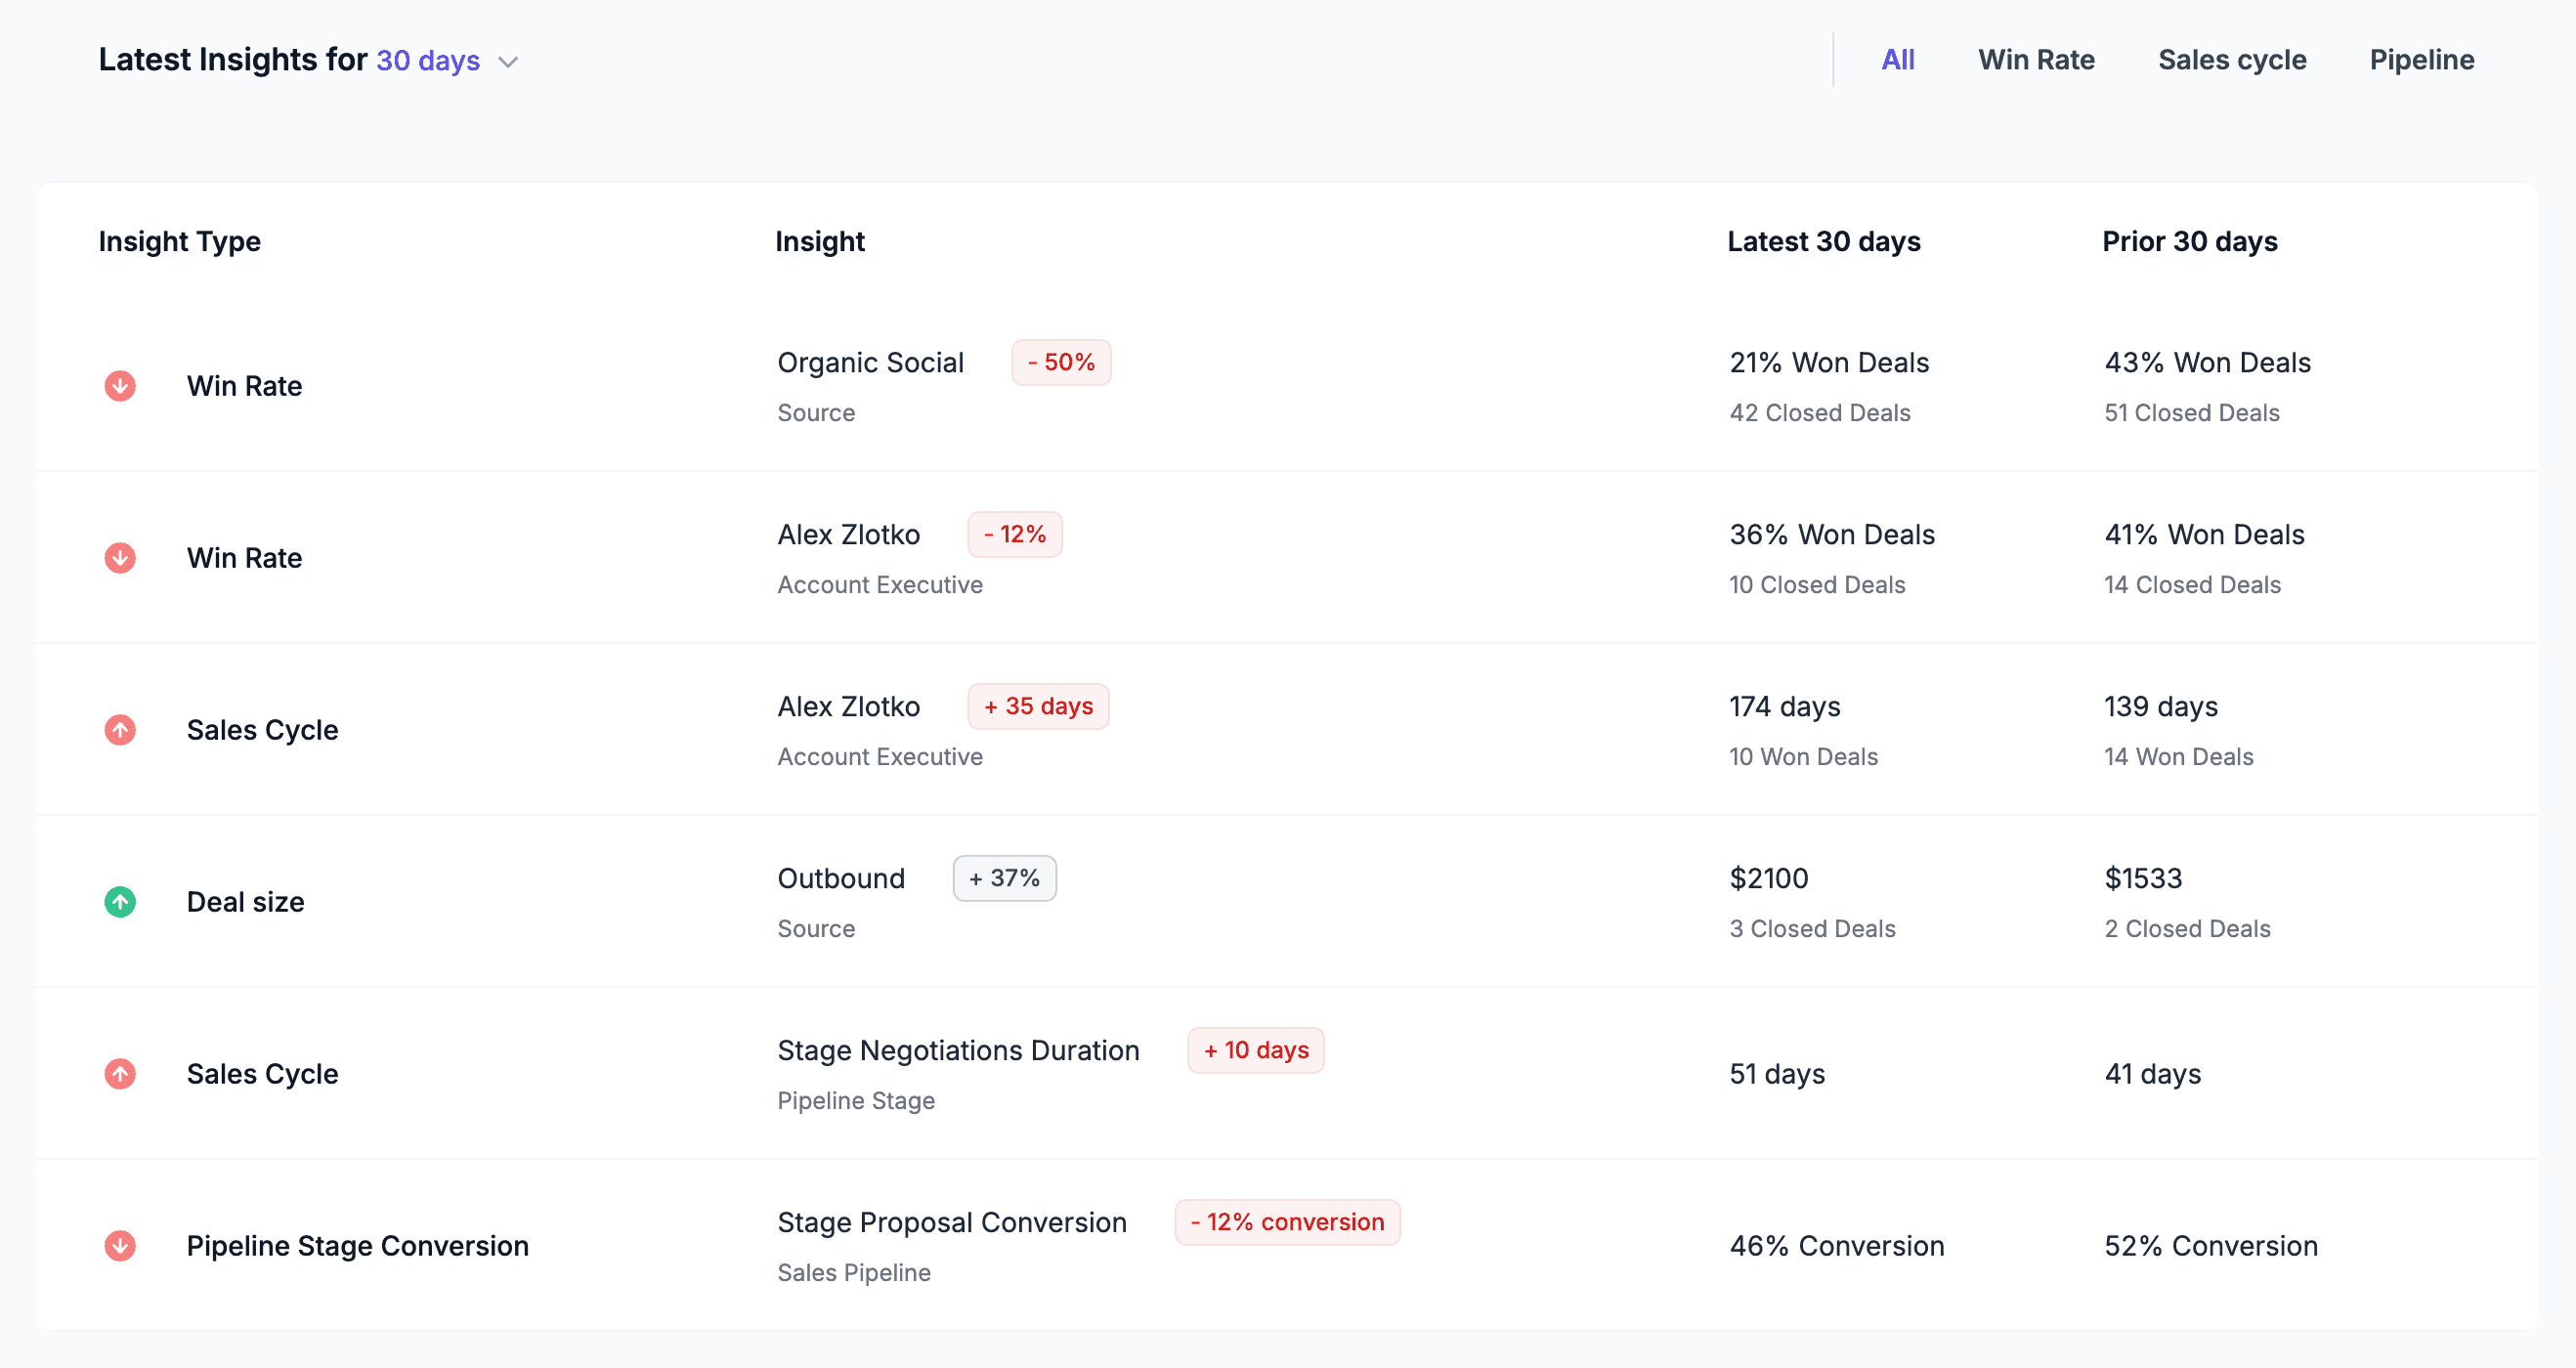The width and height of the screenshot is (2576, 1368).
Task: Select the +37% Outbound badge
Action: click(x=1004, y=878)
